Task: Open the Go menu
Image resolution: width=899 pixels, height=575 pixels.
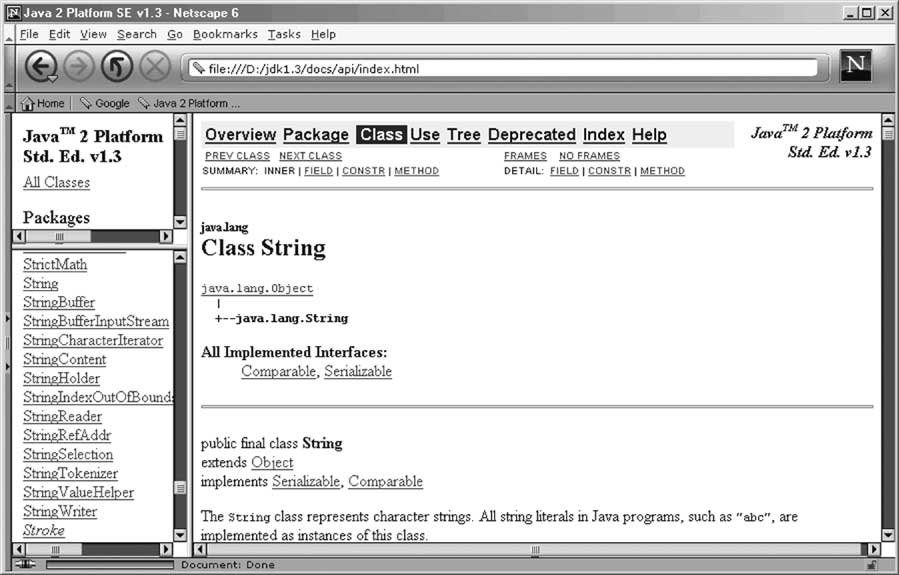Action: click(x=175, y=34)
